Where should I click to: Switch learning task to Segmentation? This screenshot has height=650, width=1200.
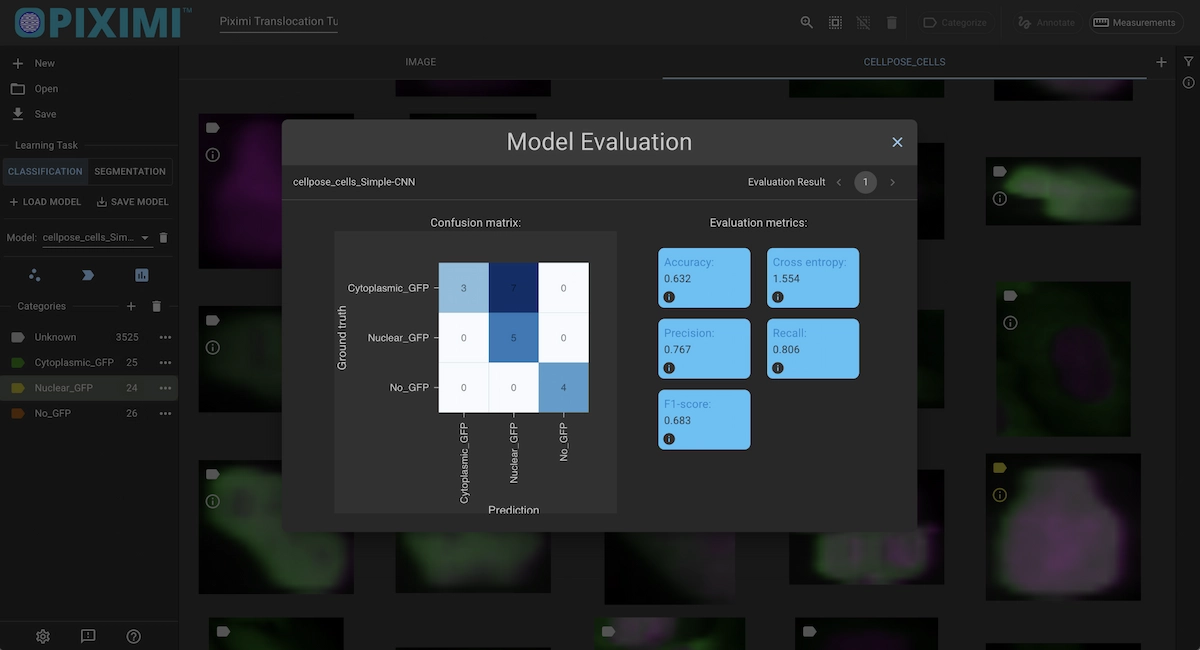click(x=130, y=172)
